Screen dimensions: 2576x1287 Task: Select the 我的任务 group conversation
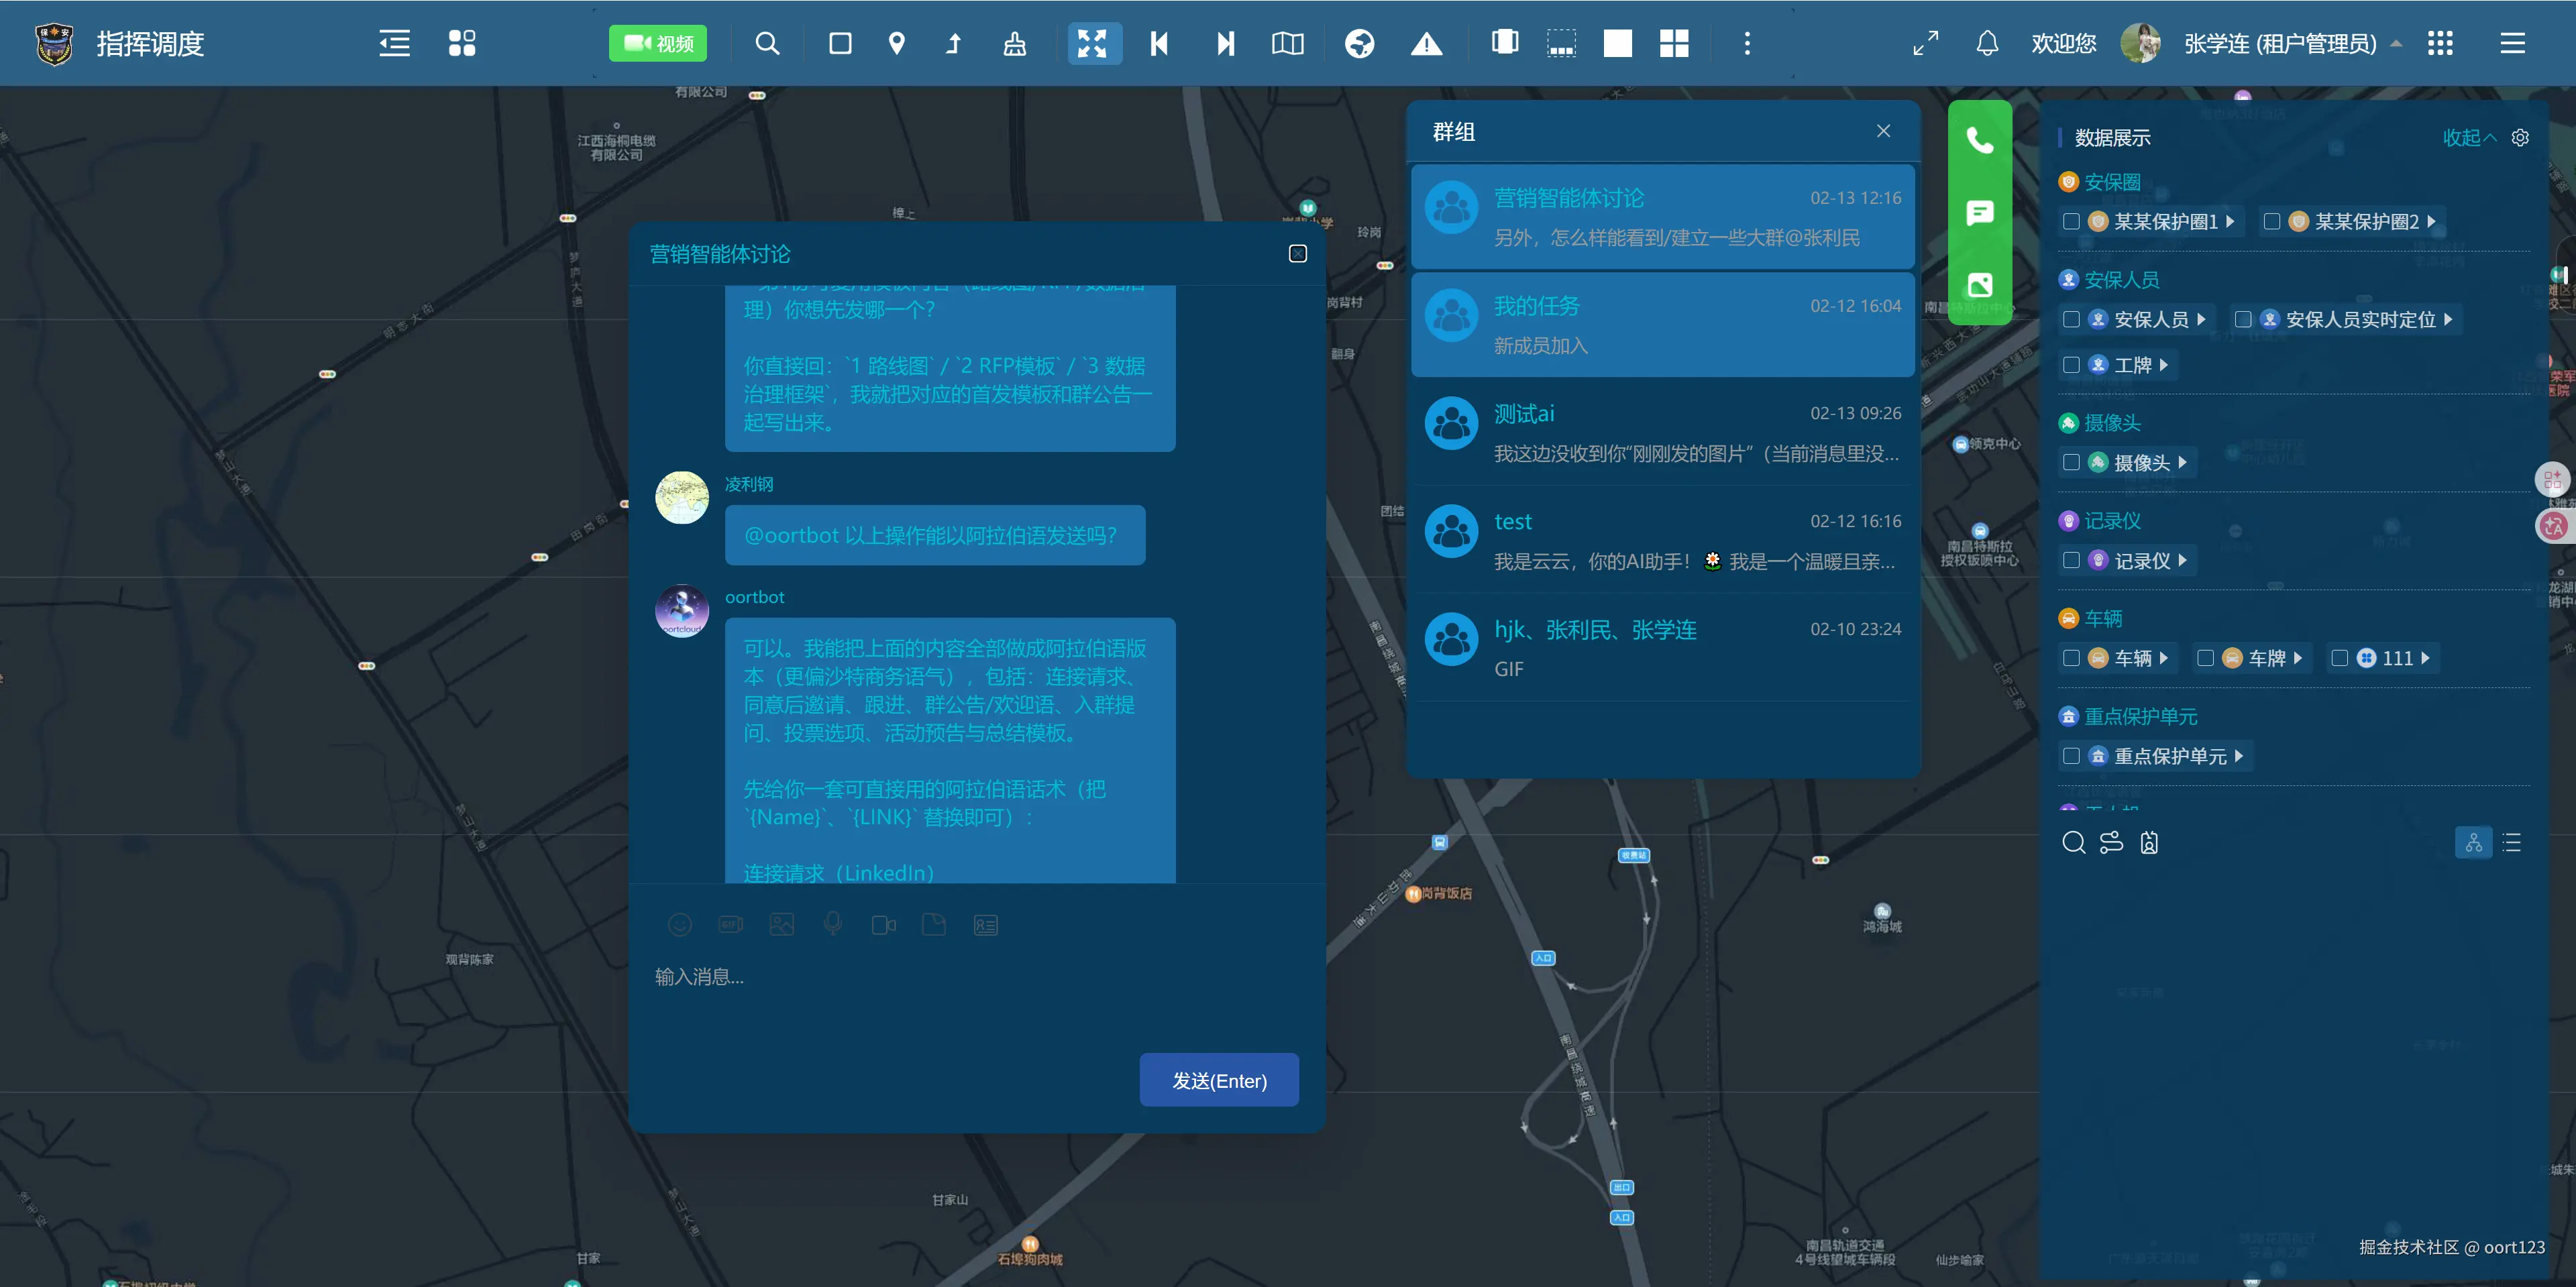coord(1661,324)
